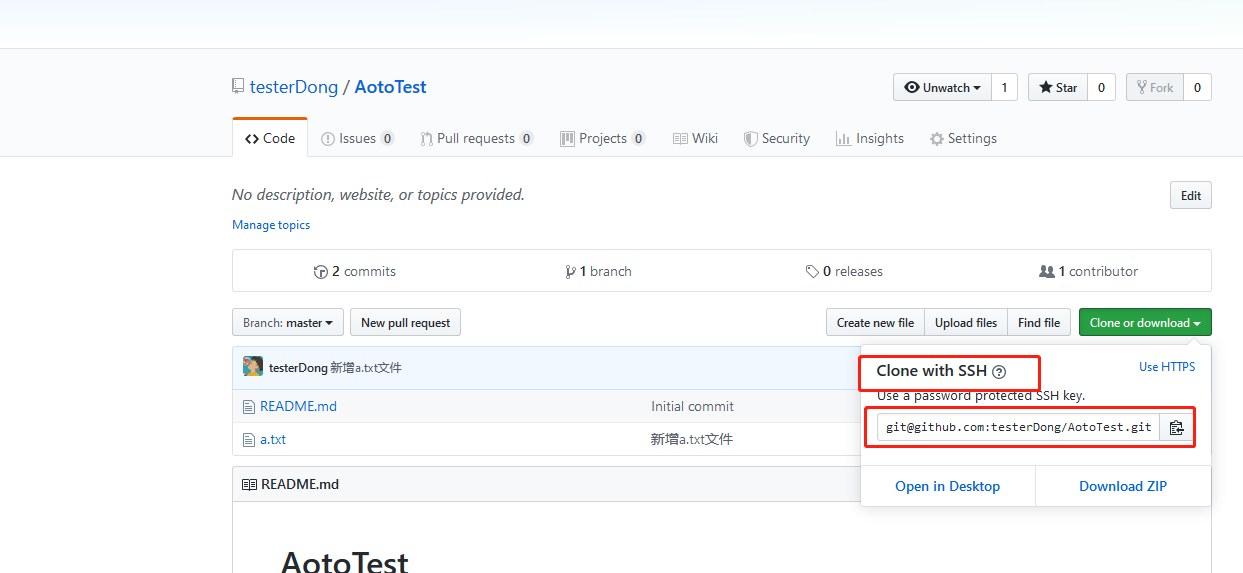View the 1 branch list

tap(598, 271)
